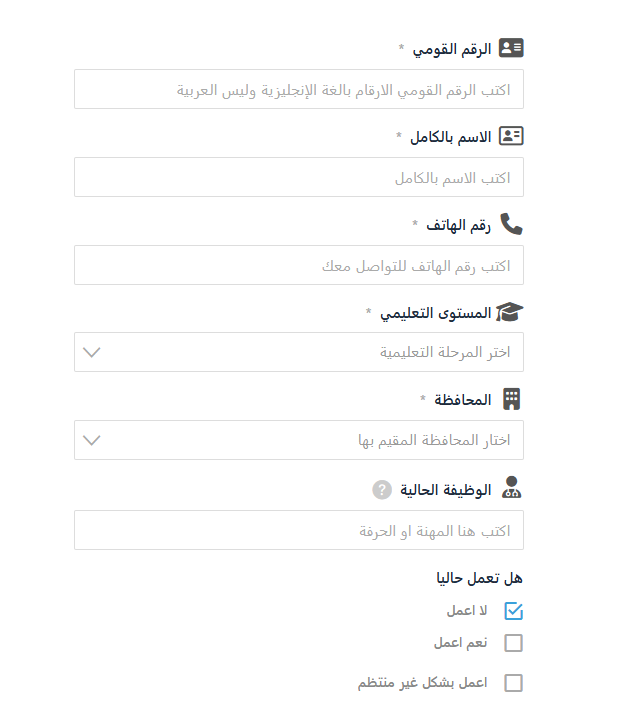
Task: Click the ID card icon beside National ID label
Action: pyautogui.click(x=511, y=48)
